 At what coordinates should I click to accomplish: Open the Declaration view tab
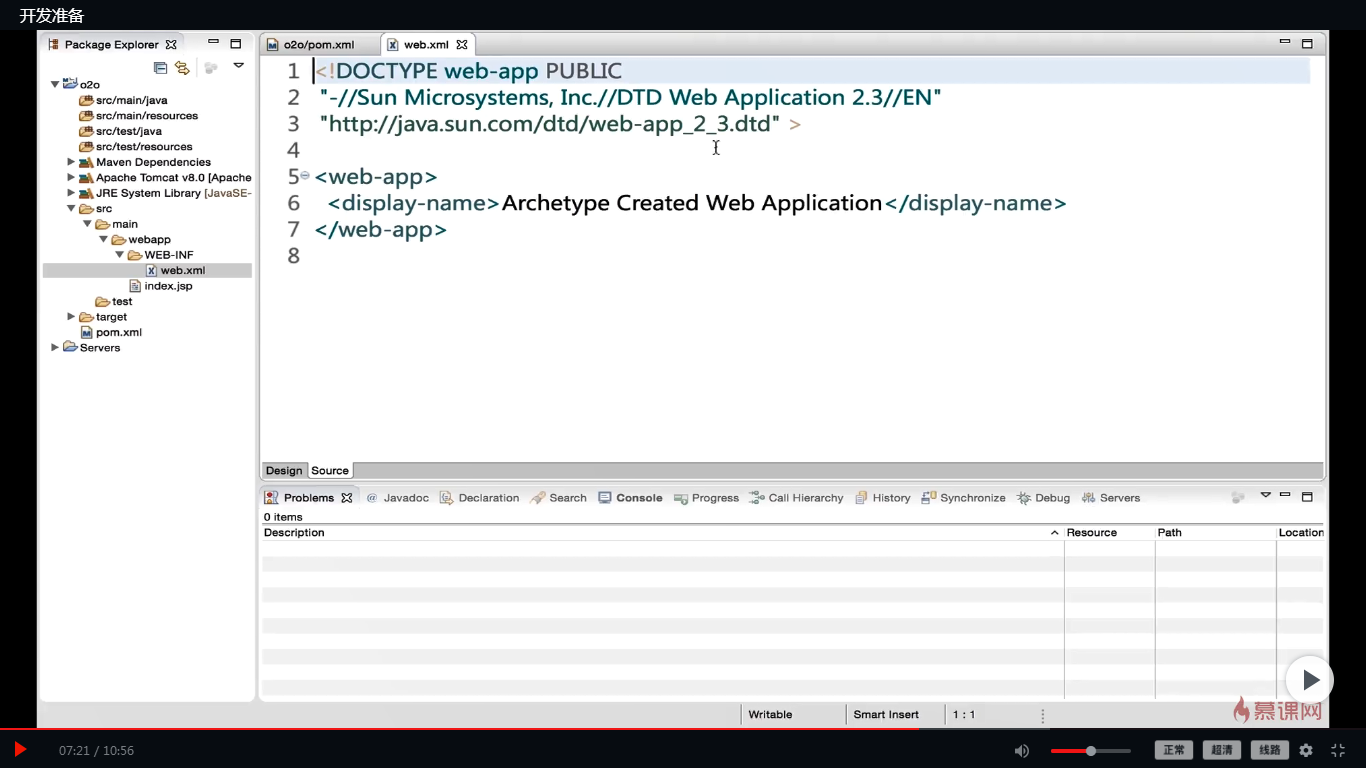480,498
